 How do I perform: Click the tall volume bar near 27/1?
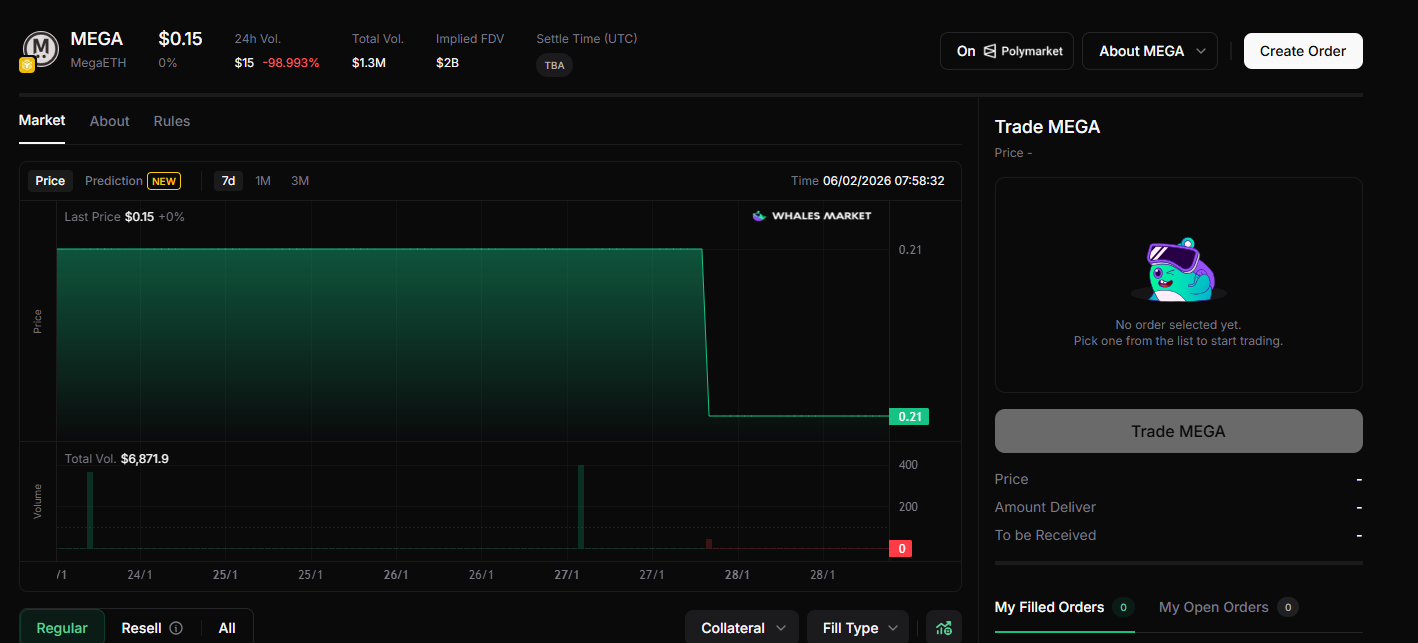pyautogui.click(x=581, y=506)
